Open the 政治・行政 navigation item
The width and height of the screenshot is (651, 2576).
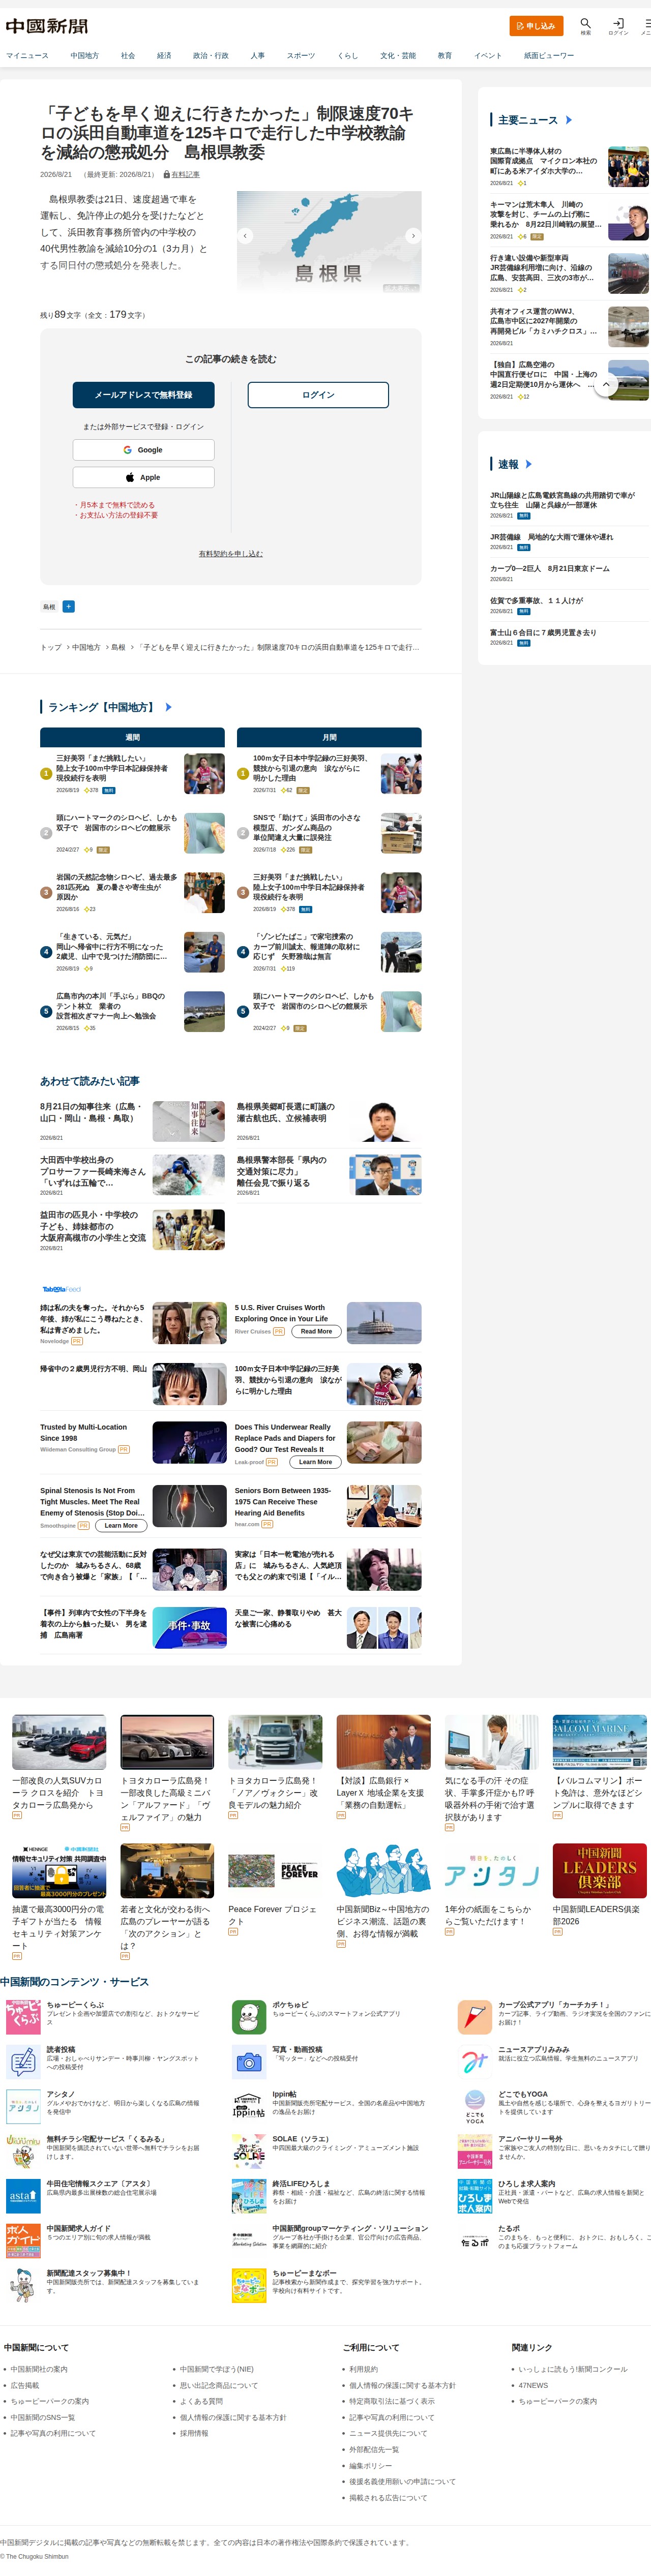point(211,56)
